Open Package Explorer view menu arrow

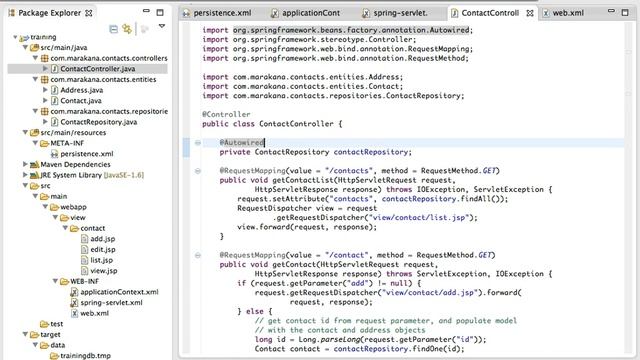(x=162, y=26)
